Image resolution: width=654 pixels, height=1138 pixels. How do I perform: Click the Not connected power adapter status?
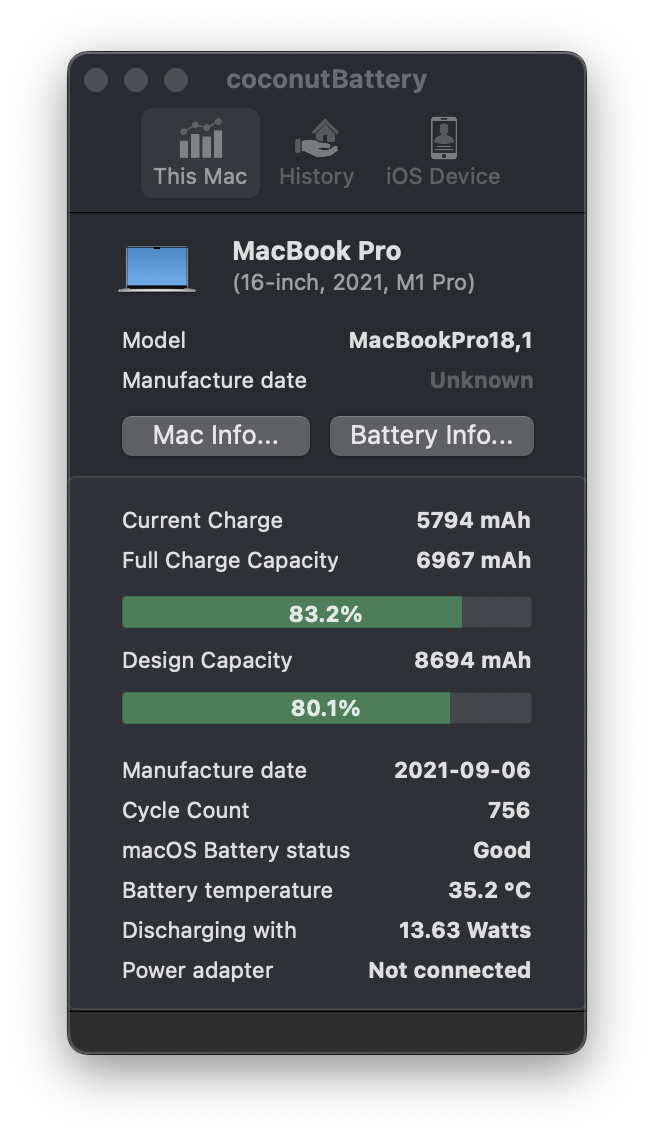[449, 970]
